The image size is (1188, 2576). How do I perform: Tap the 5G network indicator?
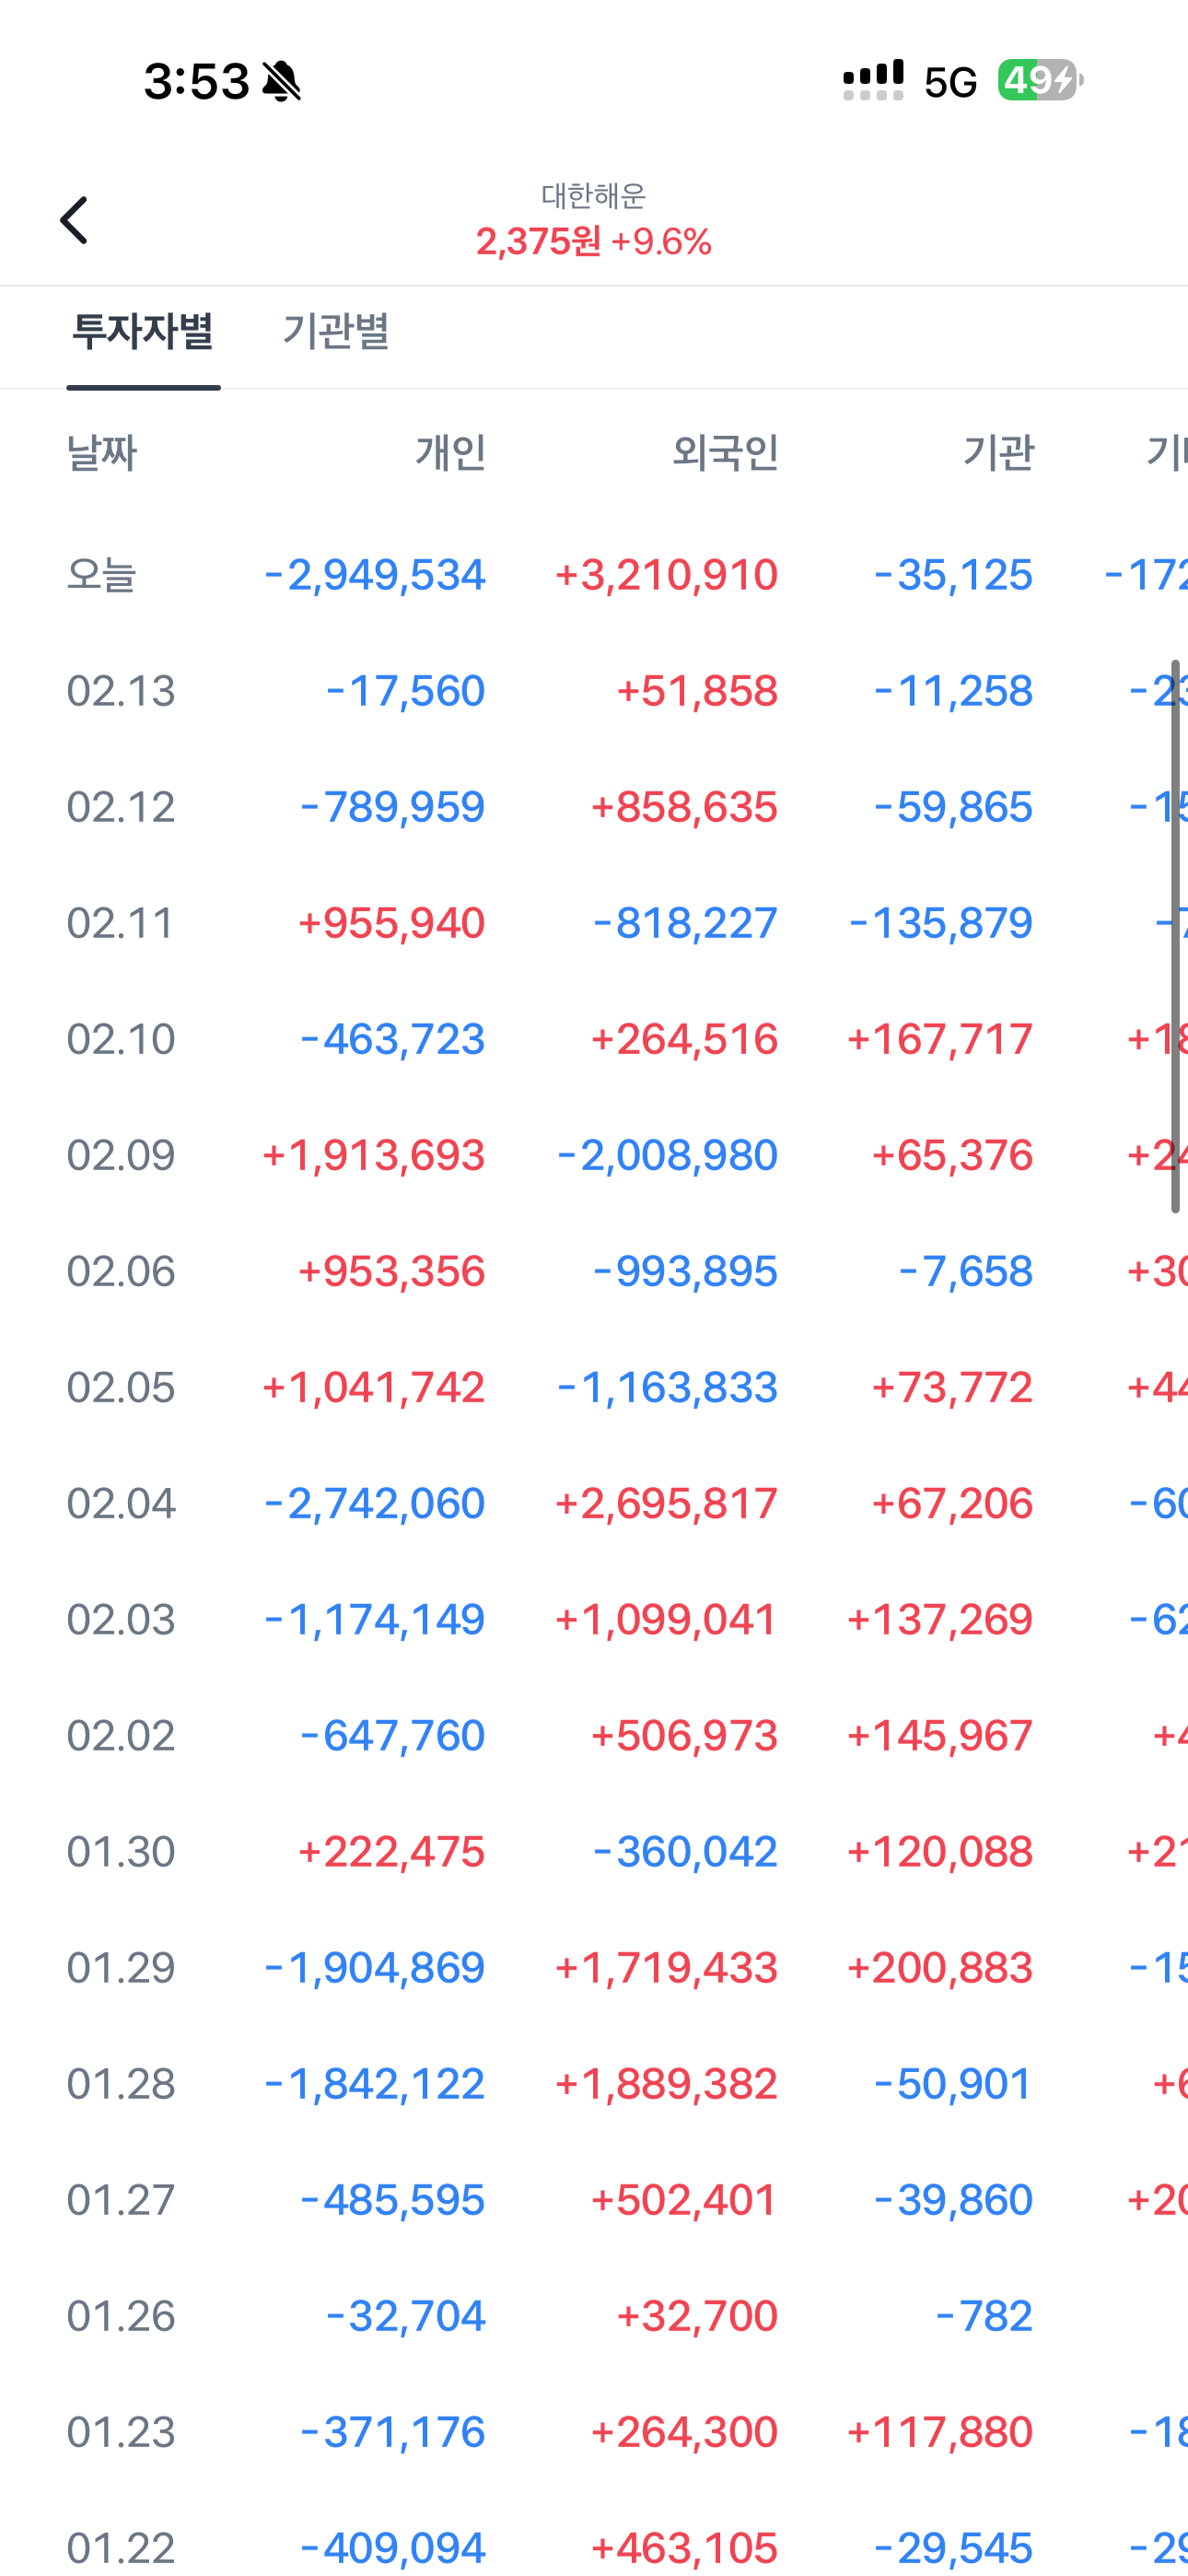pos(950,82)
